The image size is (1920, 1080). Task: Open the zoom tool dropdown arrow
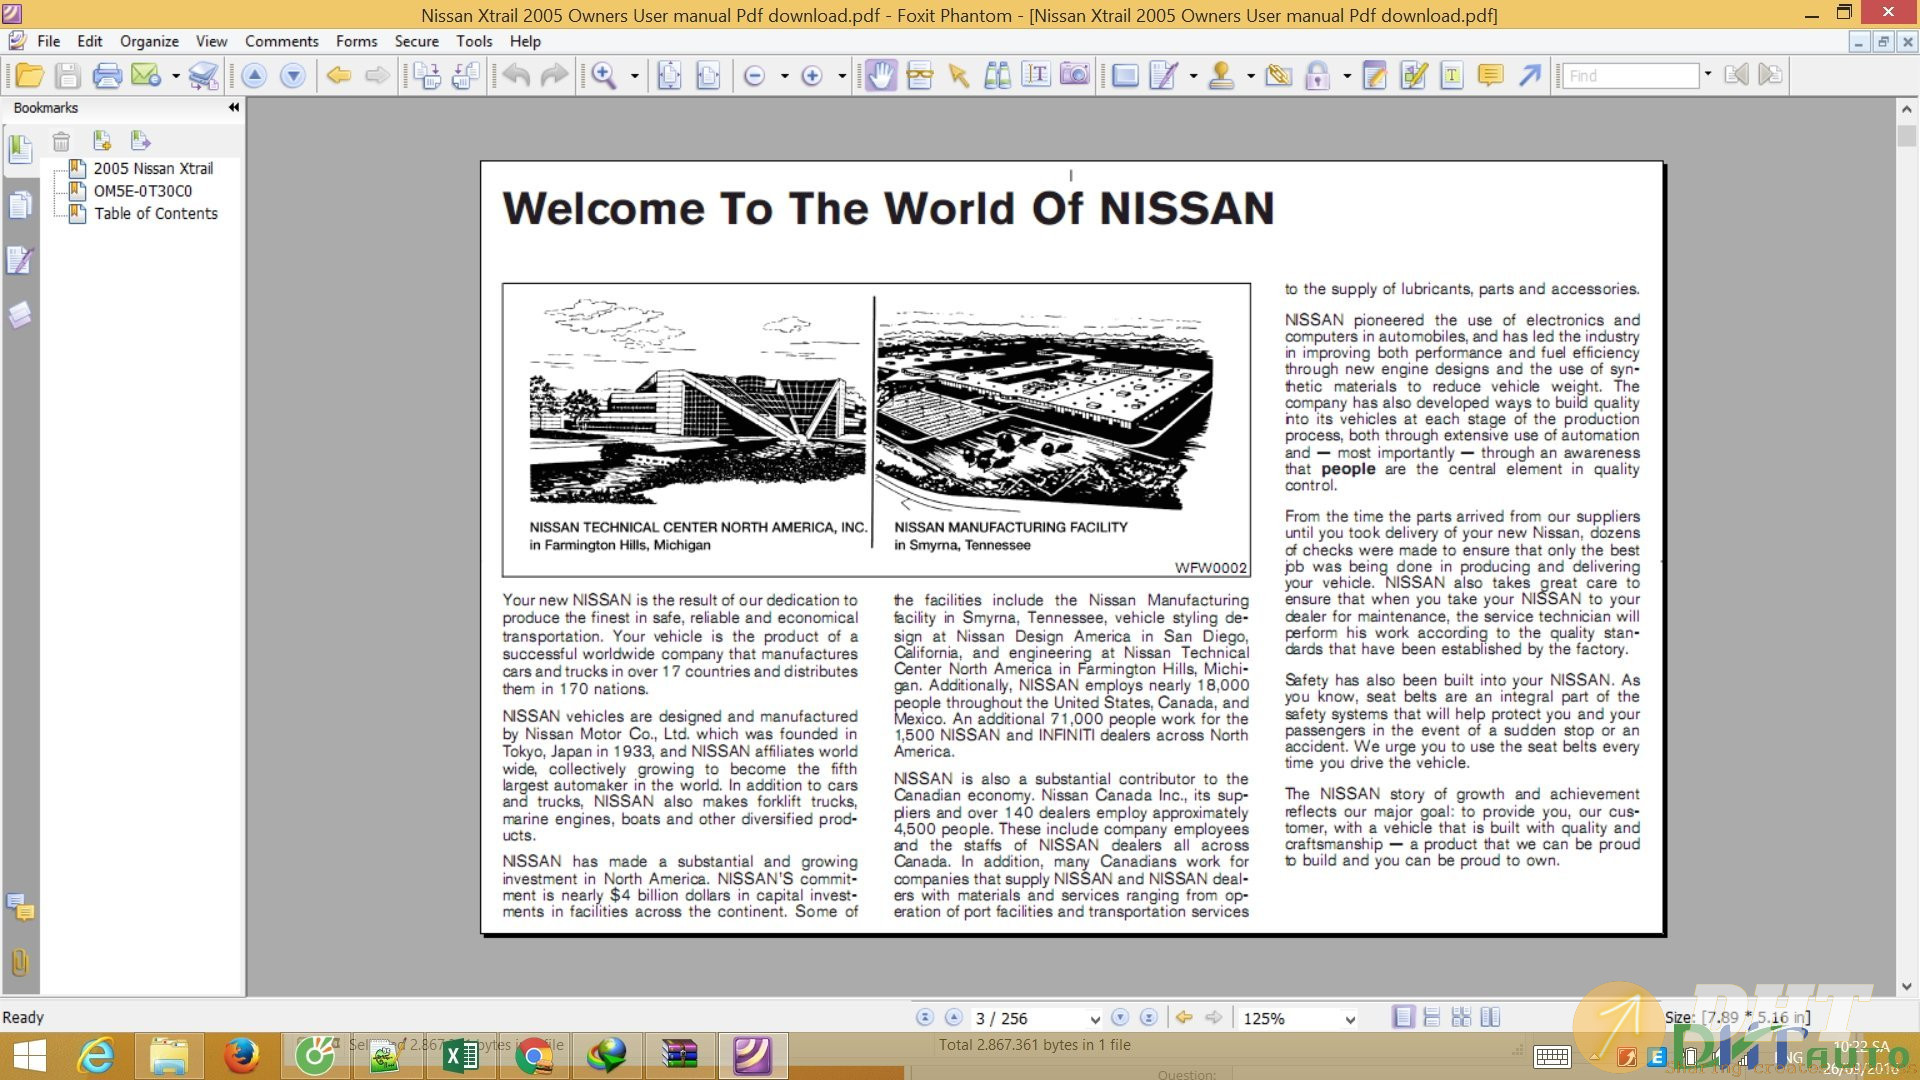click(x=634, y=76)
